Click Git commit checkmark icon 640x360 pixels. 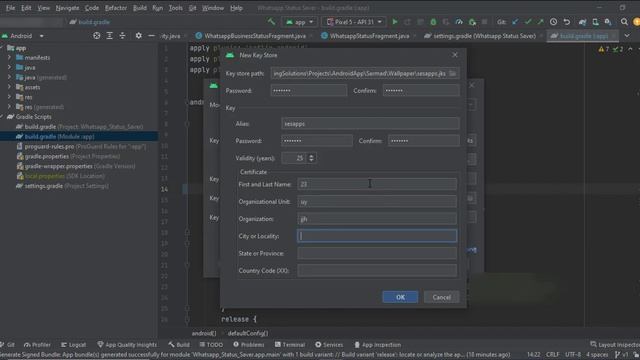point(528,22)
